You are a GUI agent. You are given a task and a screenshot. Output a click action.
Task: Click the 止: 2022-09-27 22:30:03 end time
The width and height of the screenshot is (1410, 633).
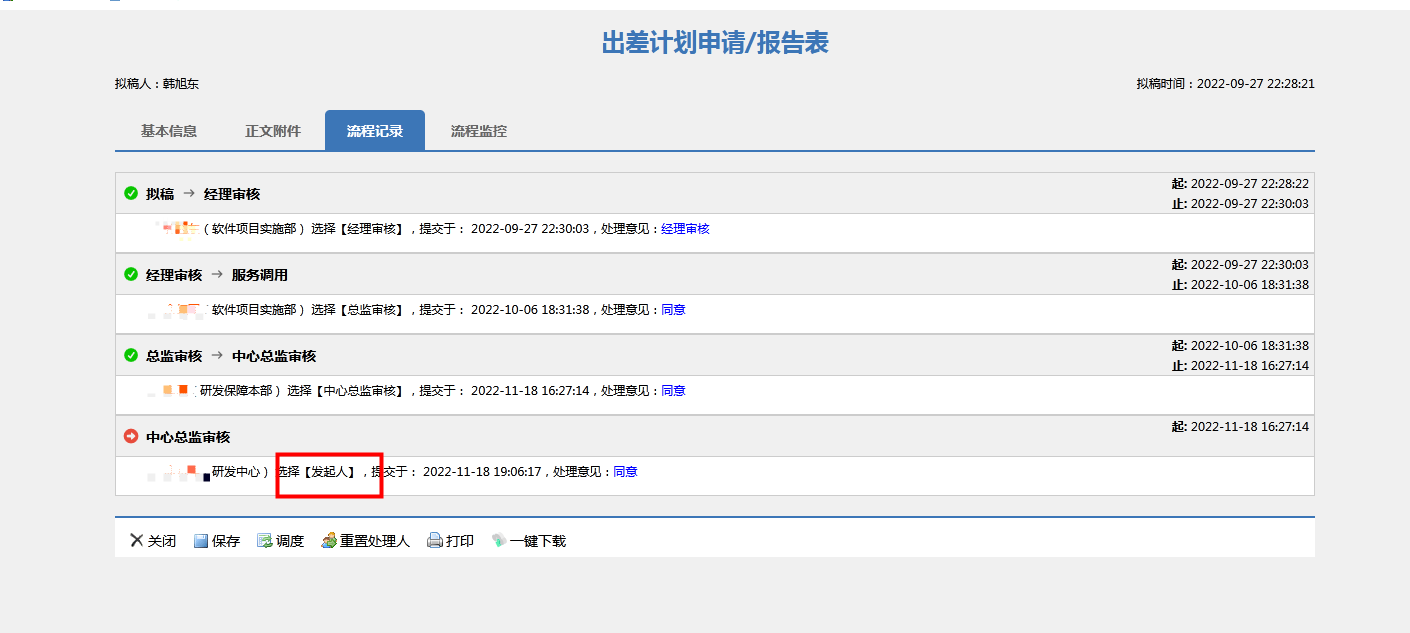tap(1240, 204)
